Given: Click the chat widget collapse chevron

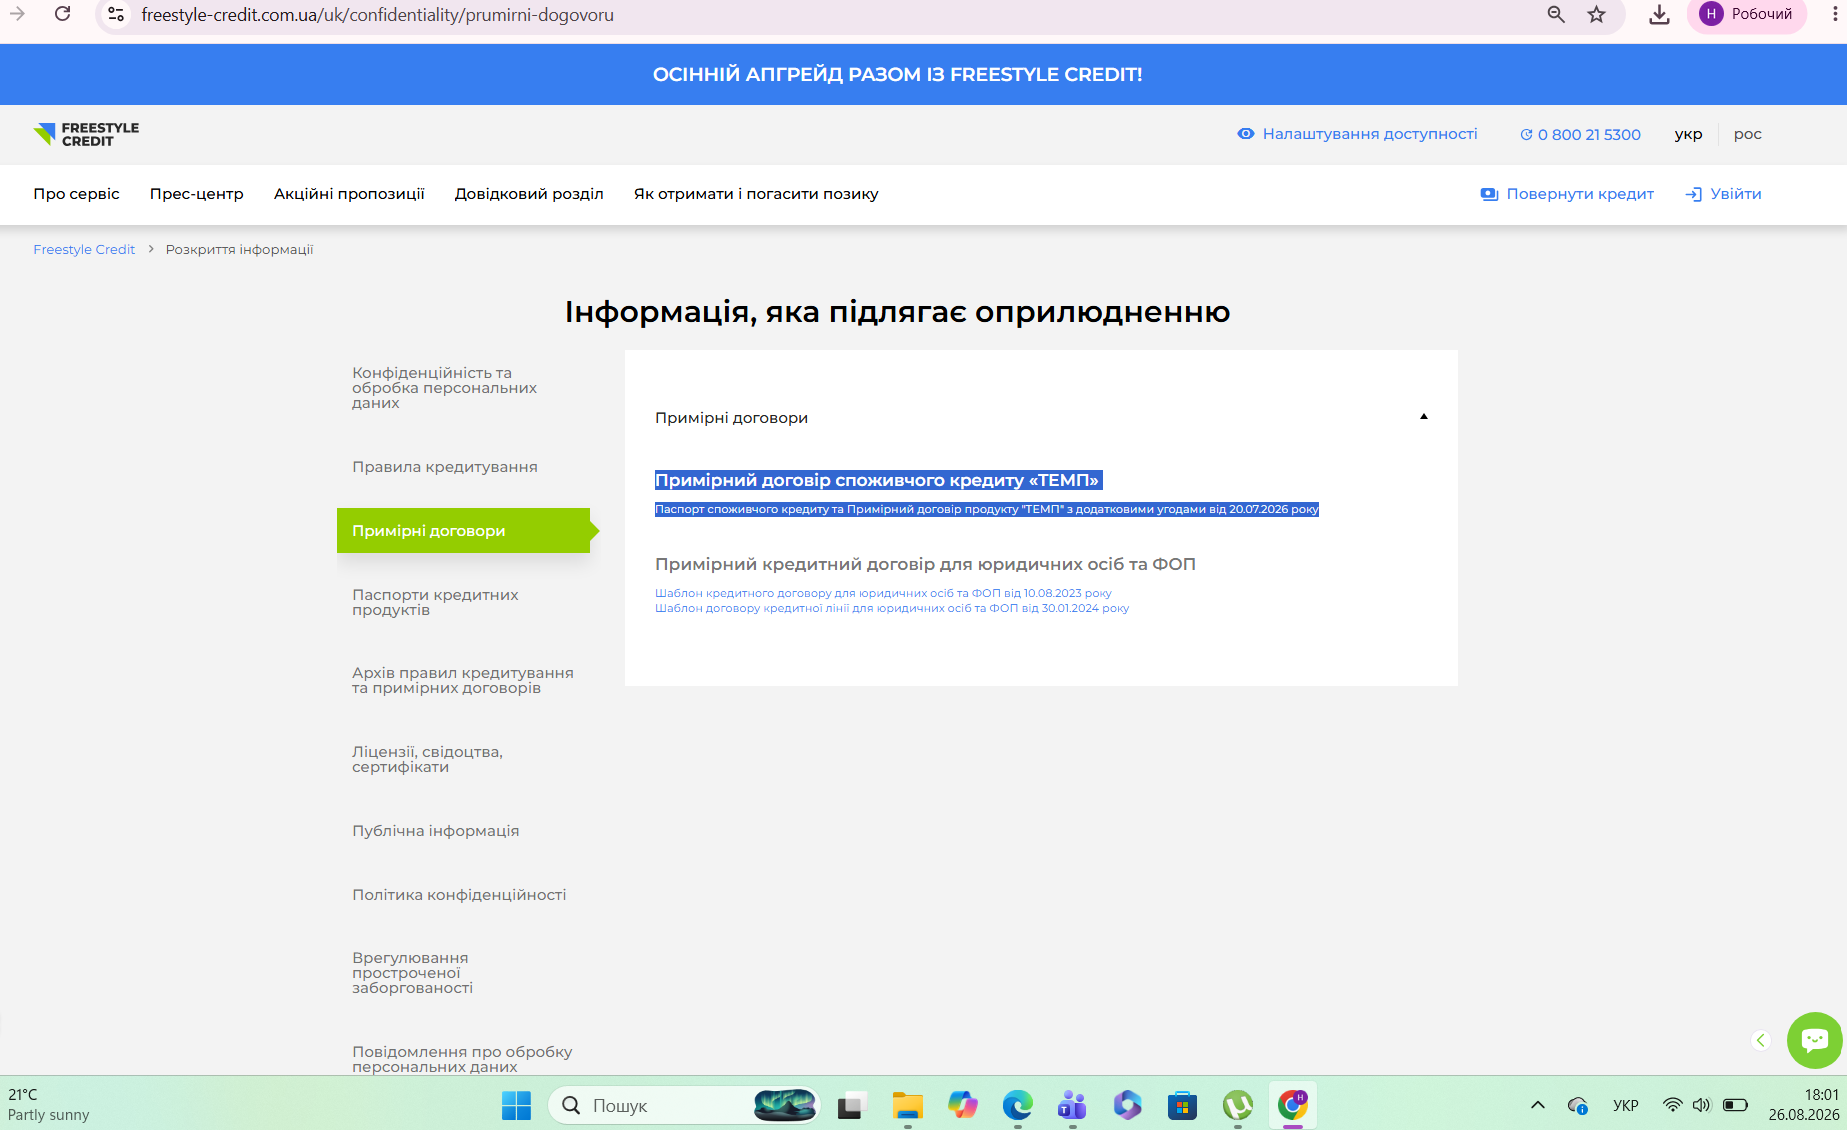Looking at the screenshot, I should pyautogui.click(x=1761, y=1040).
